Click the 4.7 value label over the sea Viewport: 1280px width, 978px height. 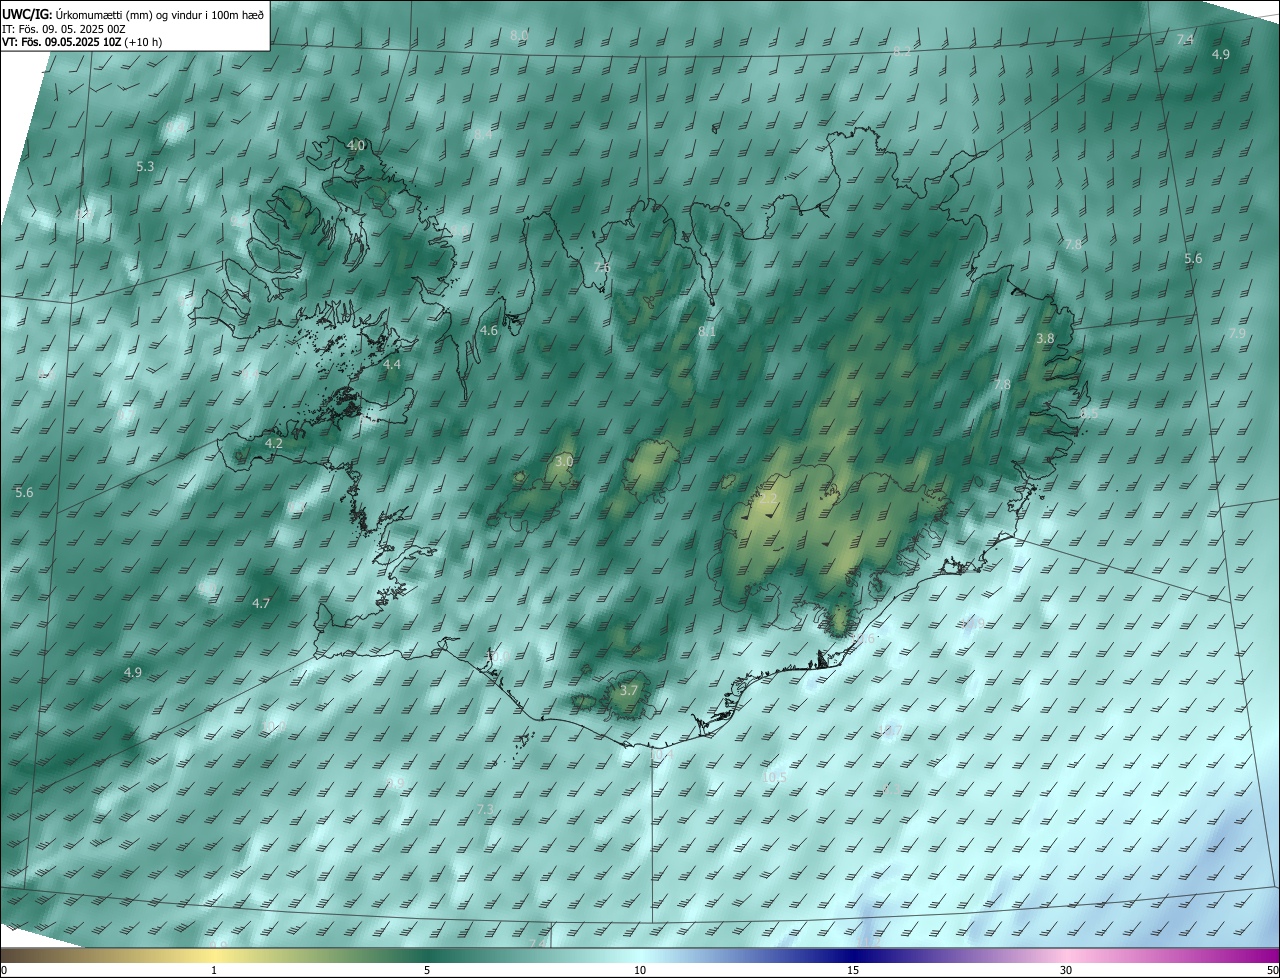click(261, 603)
